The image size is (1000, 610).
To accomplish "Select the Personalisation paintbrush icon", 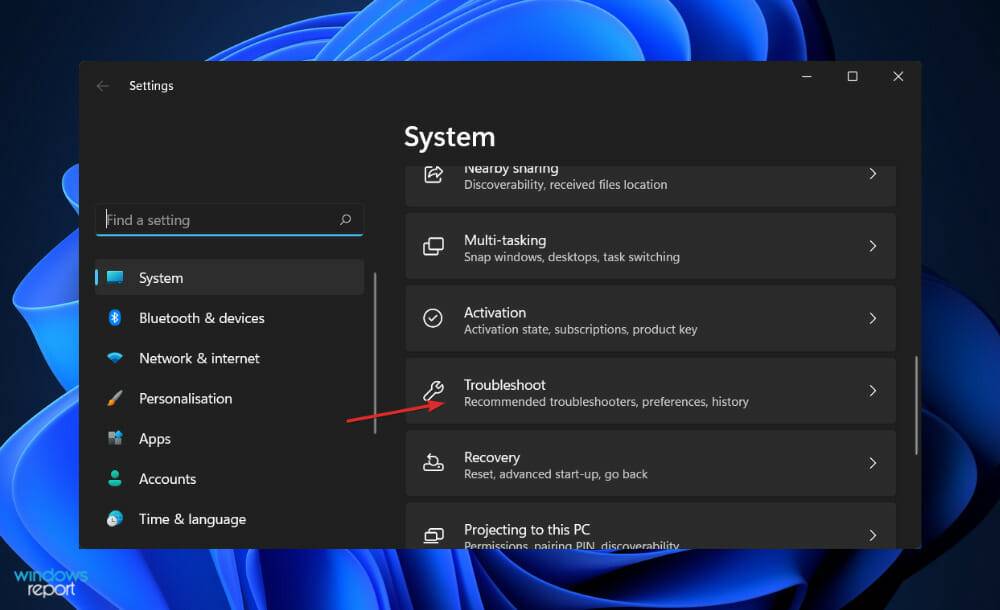I will 118,398.
